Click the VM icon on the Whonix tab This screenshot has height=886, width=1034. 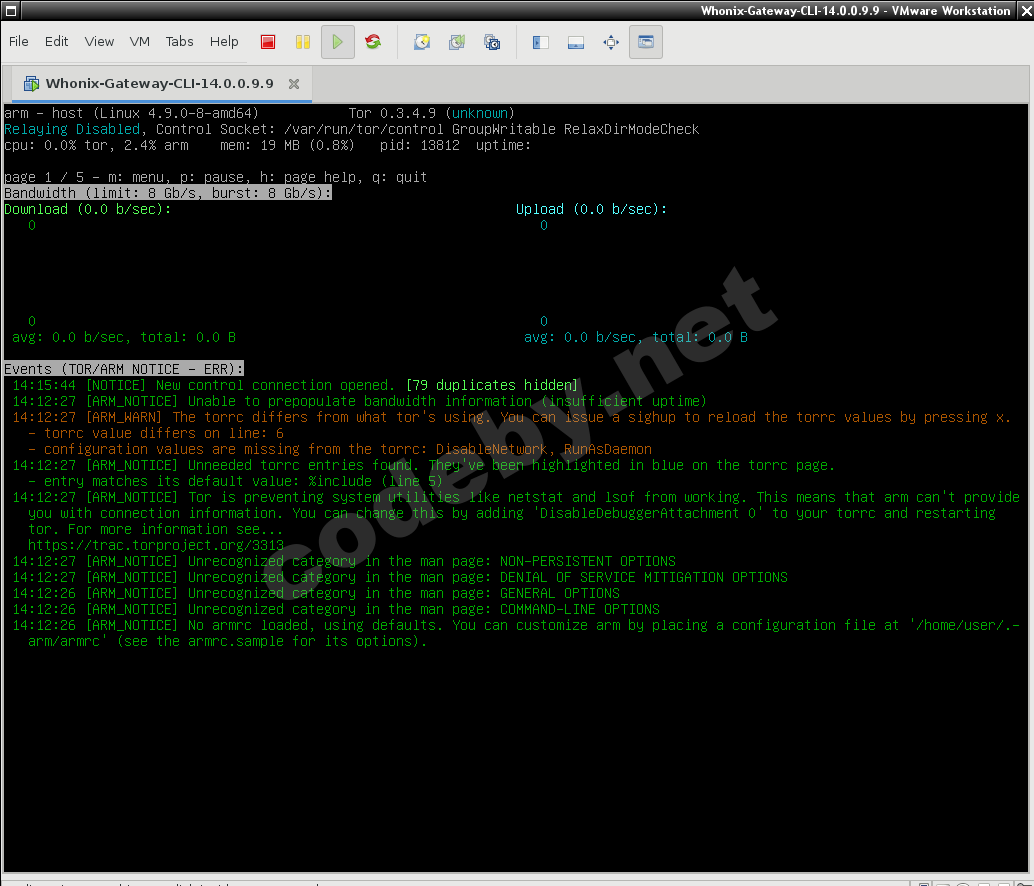[x=31, y=84]
